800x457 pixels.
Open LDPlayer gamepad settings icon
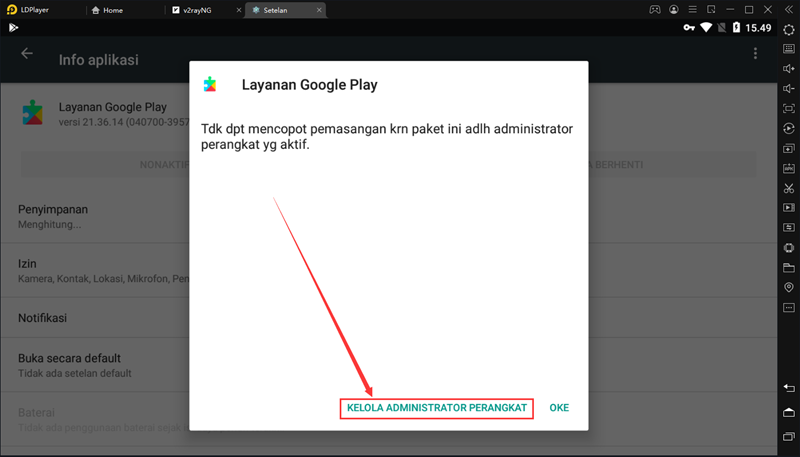pyautogui.click(x=655, y=10)
